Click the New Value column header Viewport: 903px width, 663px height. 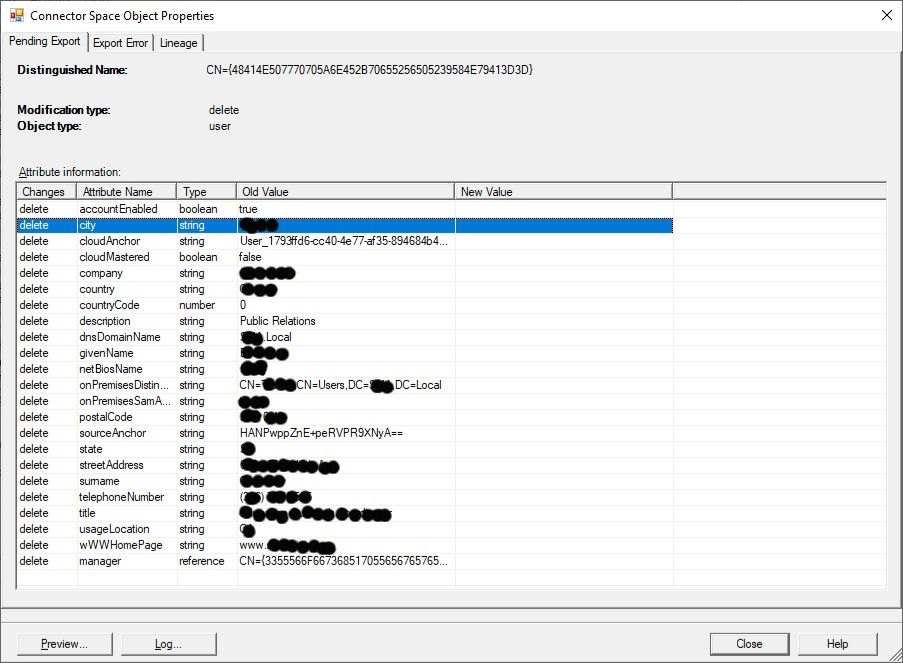[564, 192]
